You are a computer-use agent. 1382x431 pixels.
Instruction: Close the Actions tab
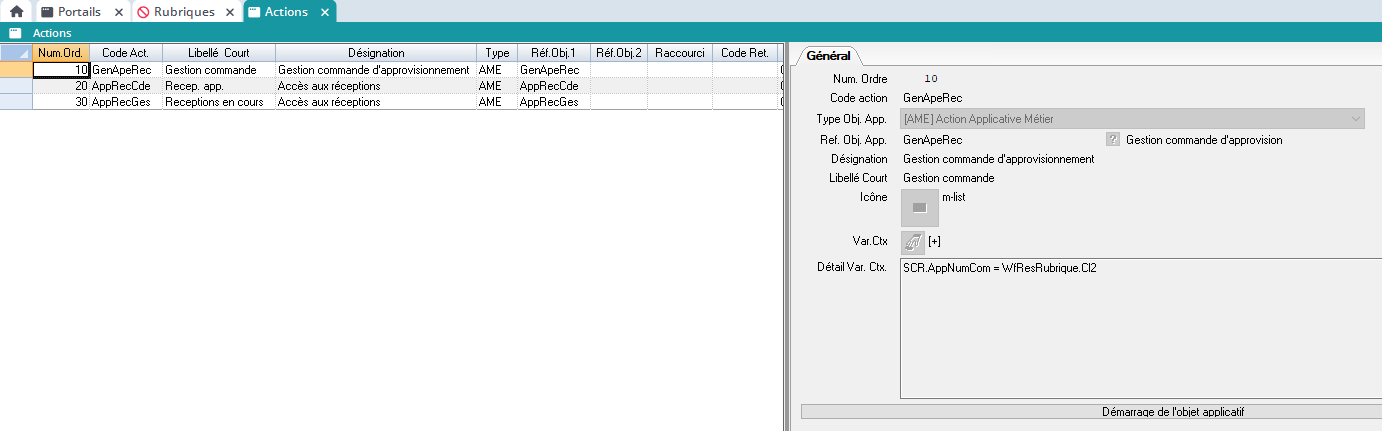point(324,12)
